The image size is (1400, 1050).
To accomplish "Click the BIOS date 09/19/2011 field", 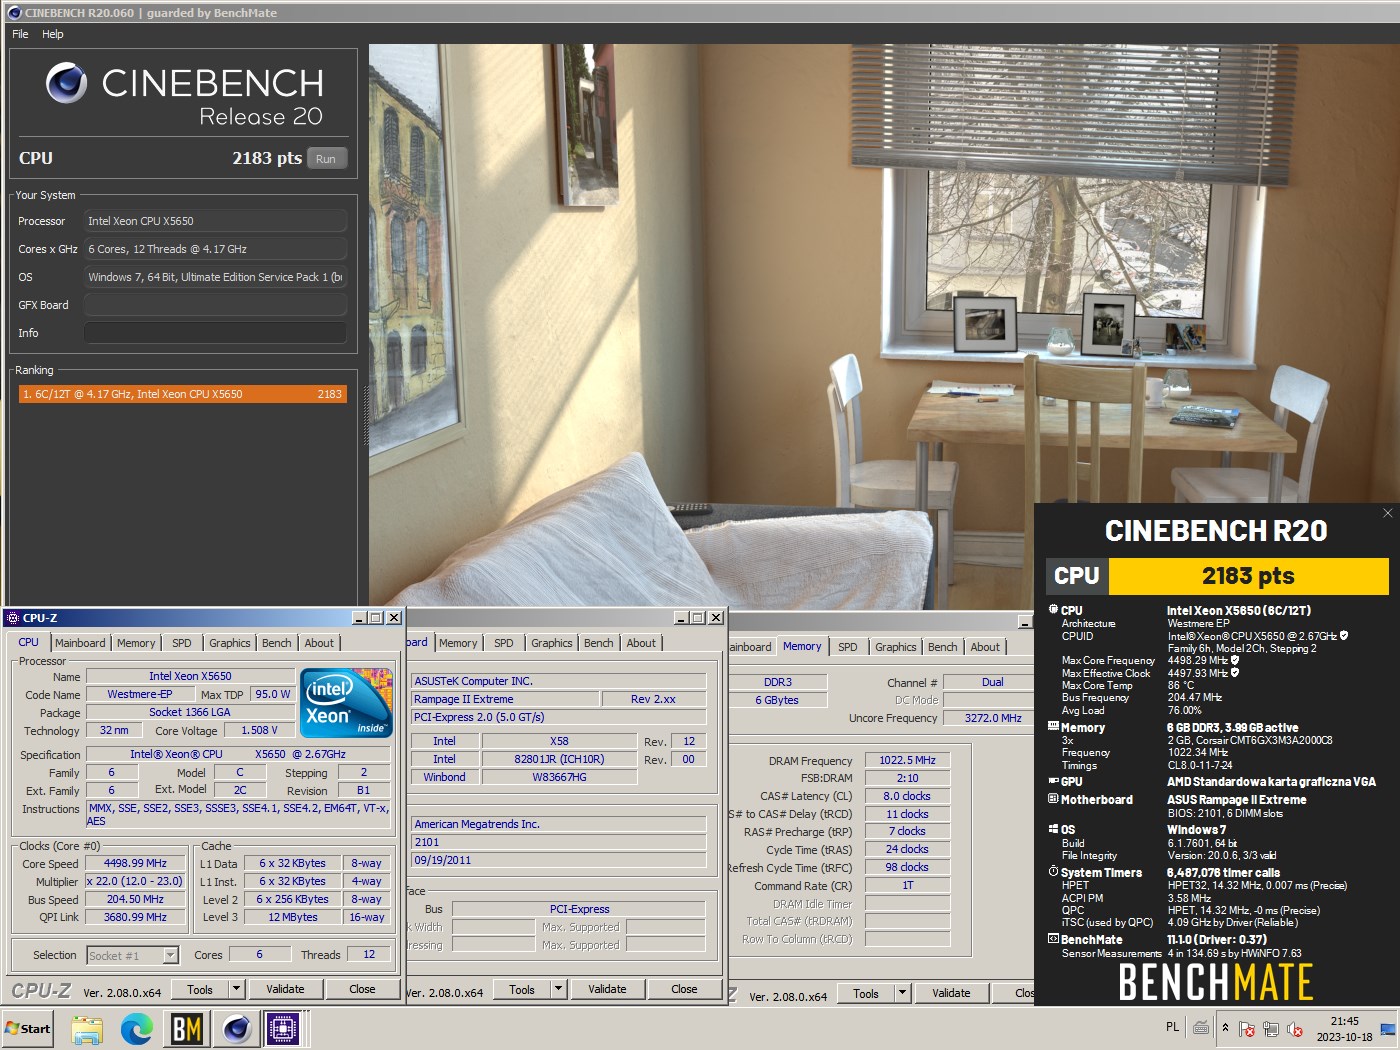I will tap(559, 860).
